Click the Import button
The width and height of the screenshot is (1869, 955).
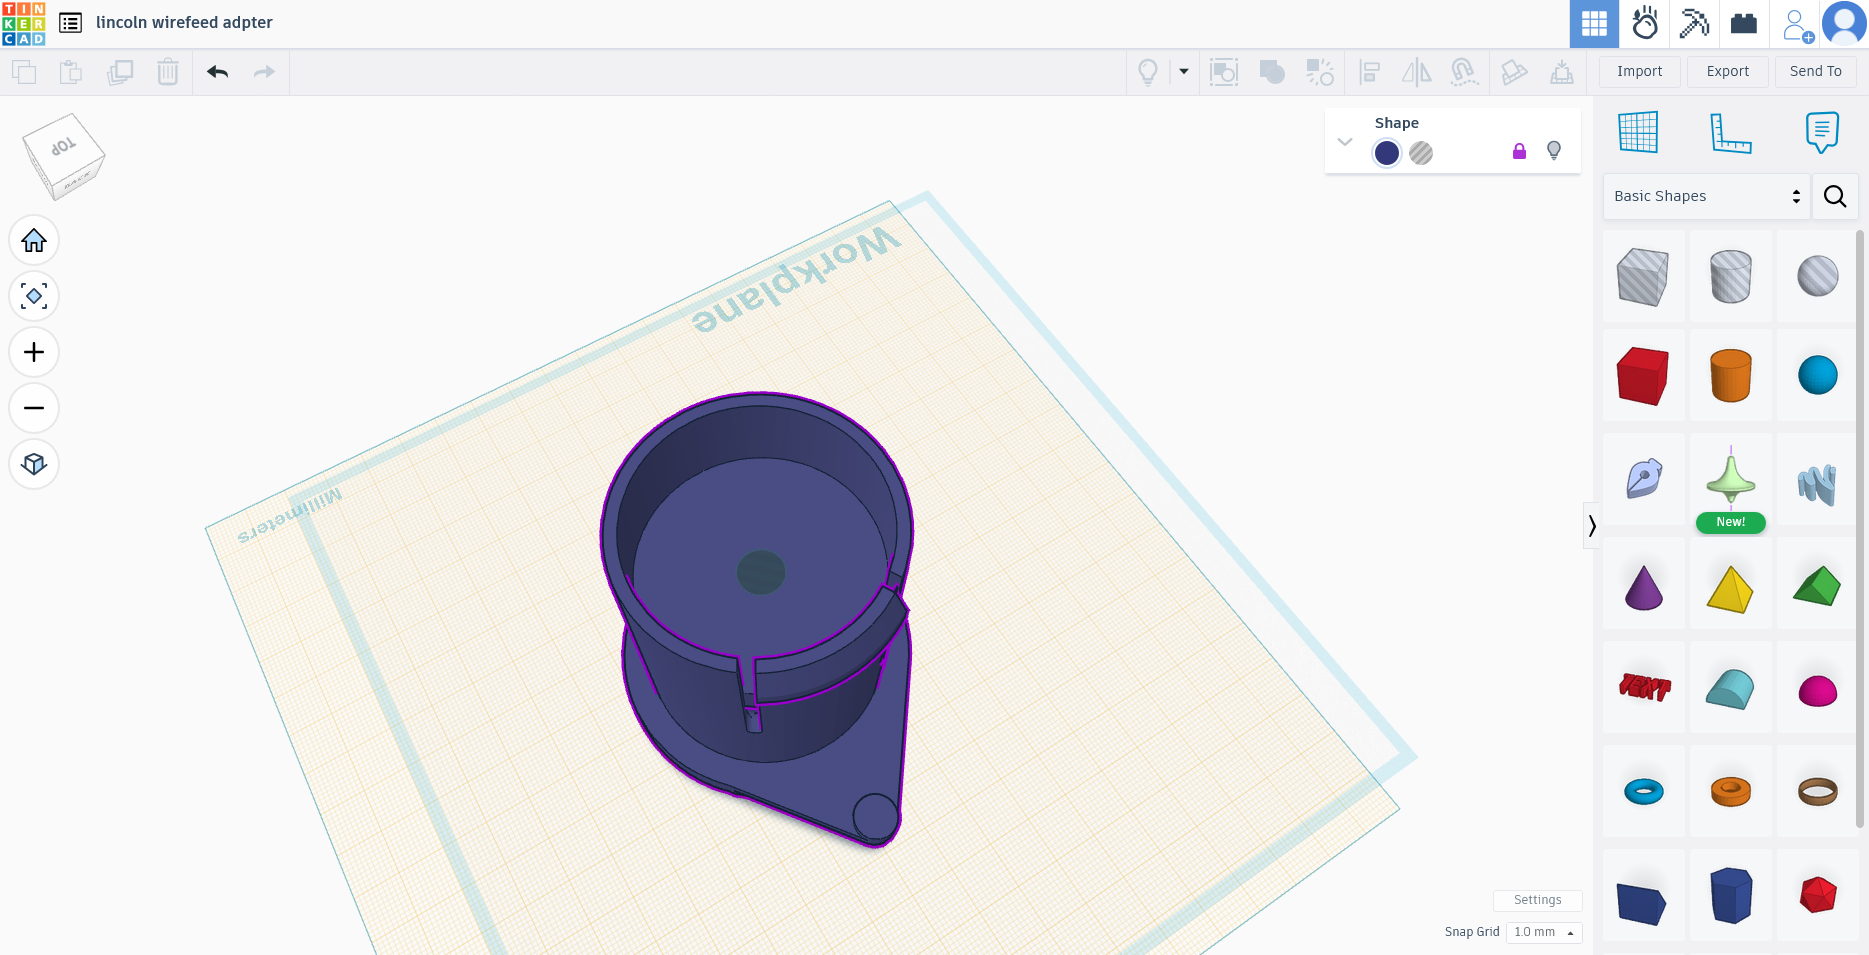click(1639, 71)
